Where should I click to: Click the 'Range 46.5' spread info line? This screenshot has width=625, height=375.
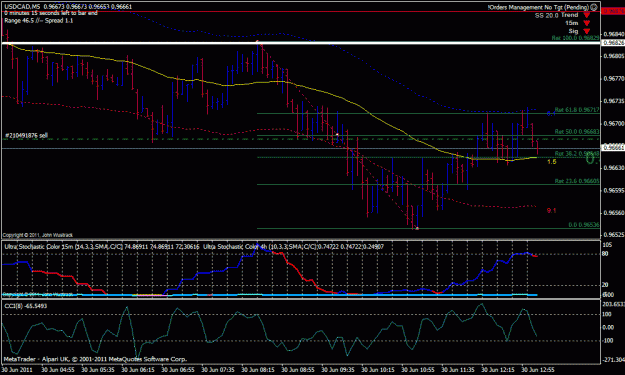point(39,20)
